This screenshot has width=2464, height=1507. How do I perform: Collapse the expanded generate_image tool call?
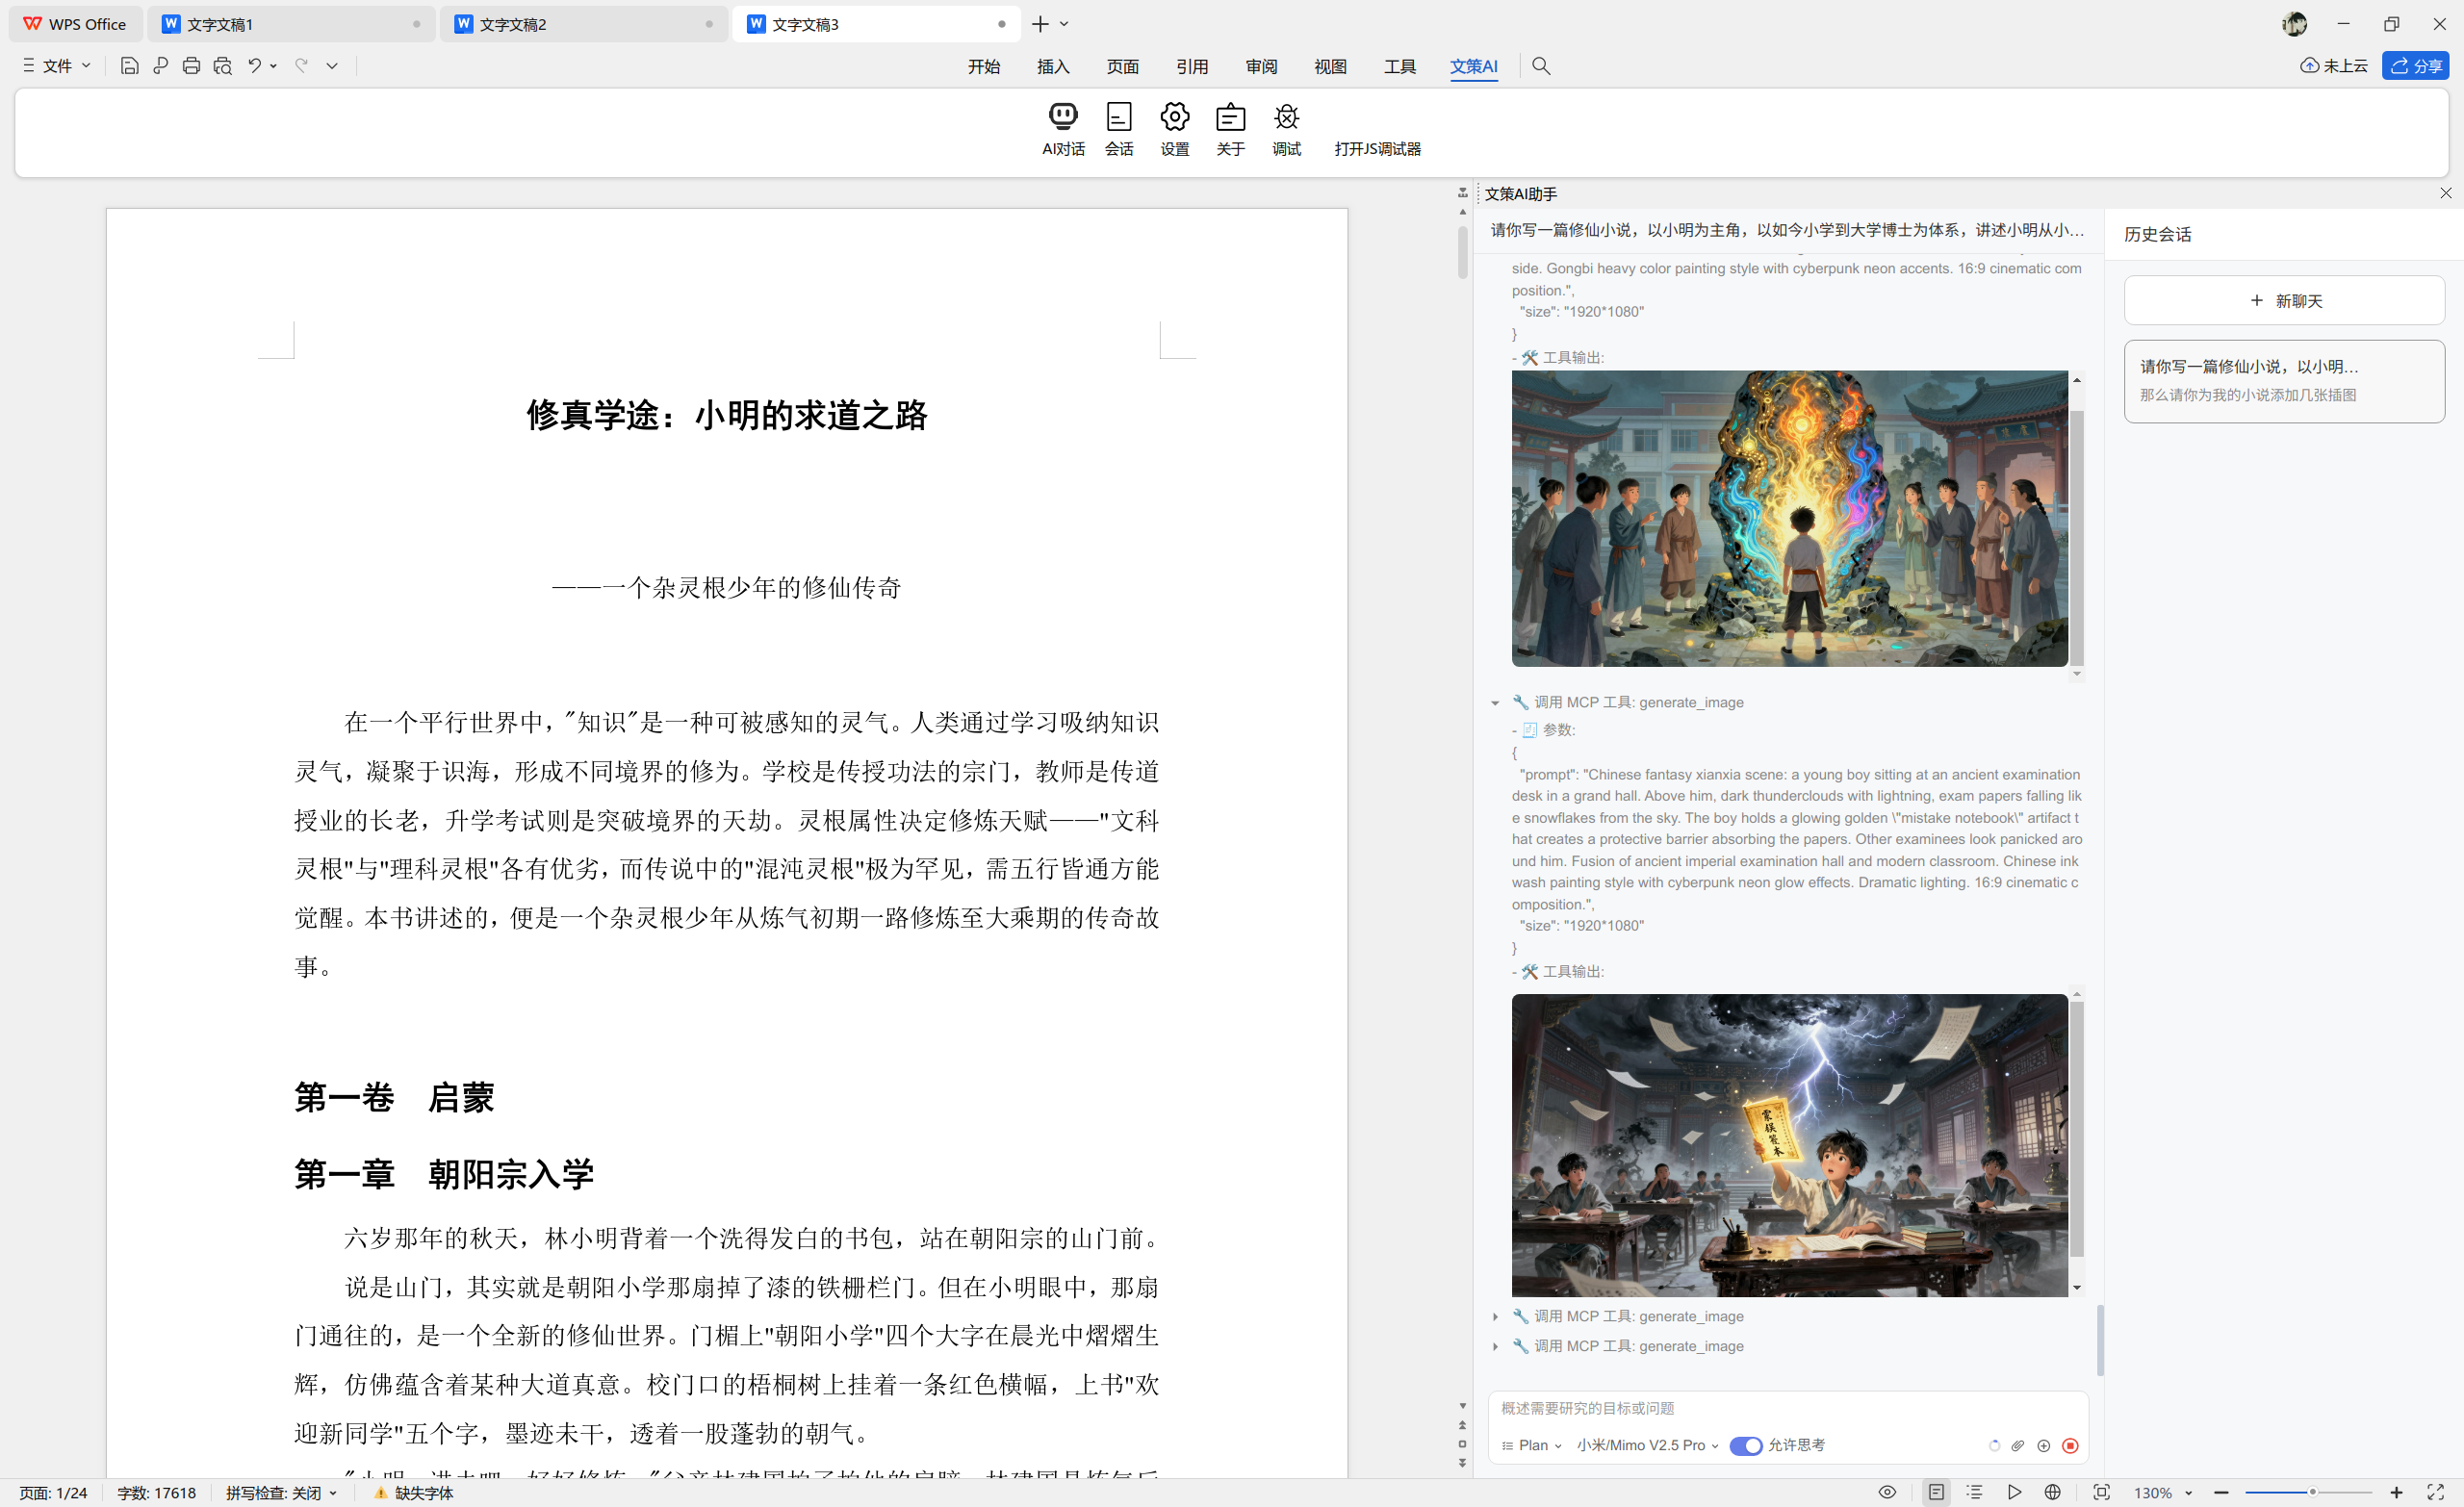1495,703
